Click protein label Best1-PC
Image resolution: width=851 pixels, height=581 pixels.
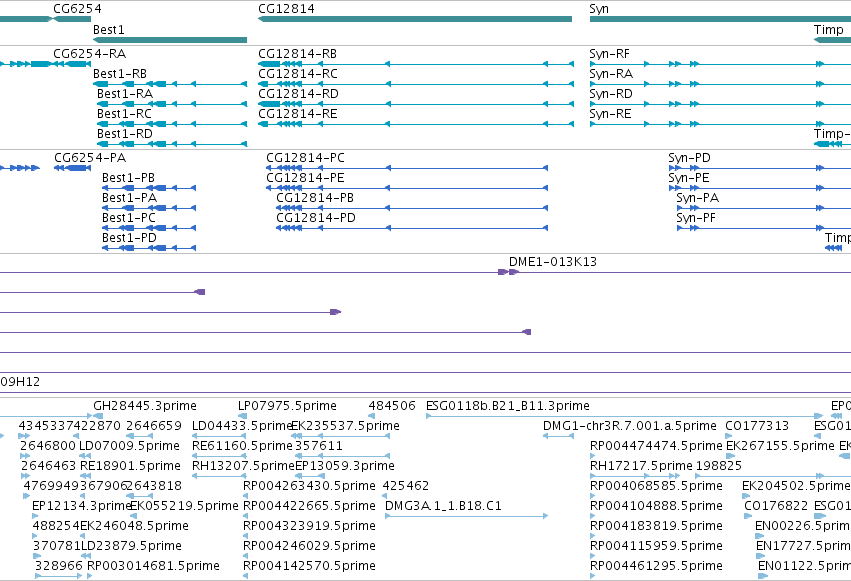tap(129, 218)
